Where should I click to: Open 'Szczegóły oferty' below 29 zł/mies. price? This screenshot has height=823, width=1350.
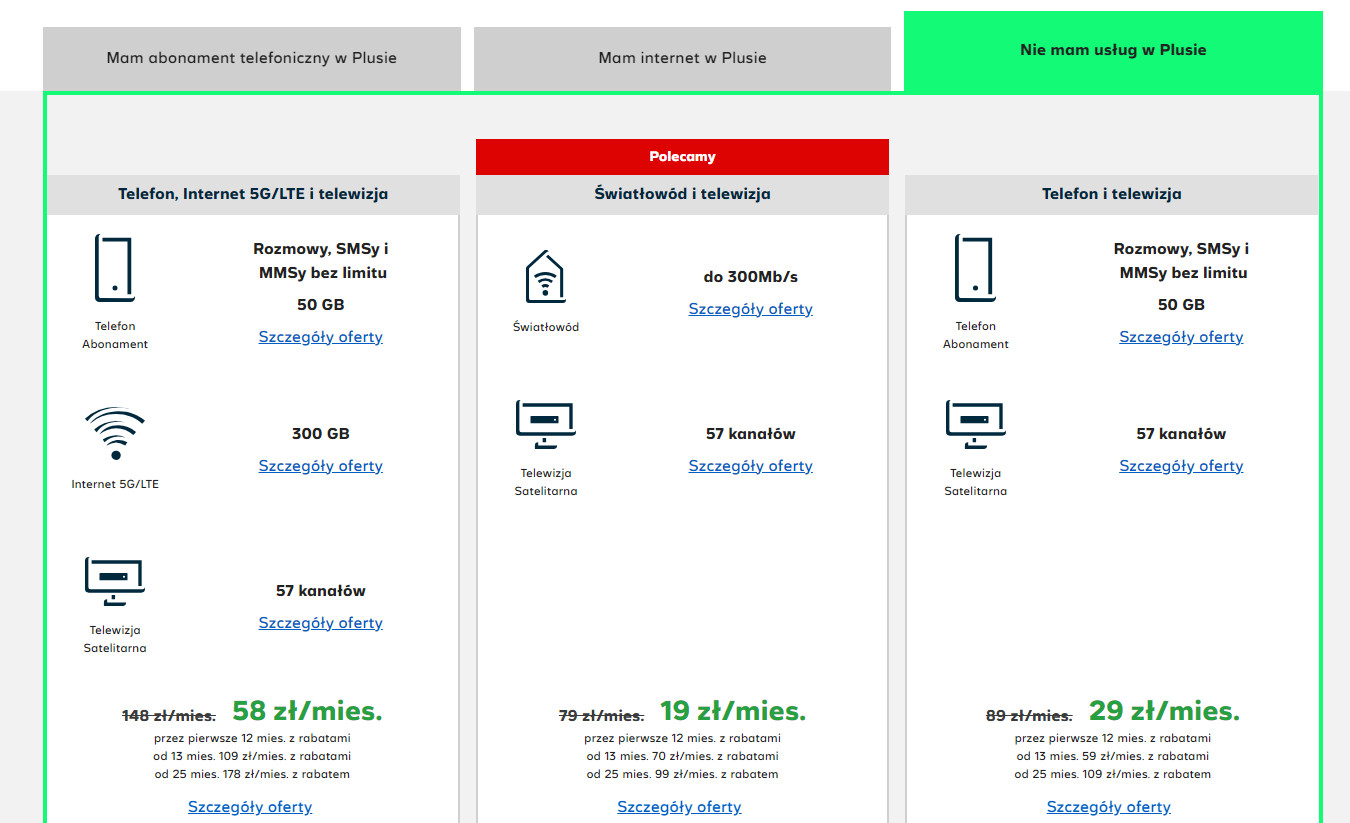click(x=1109, y=807)
